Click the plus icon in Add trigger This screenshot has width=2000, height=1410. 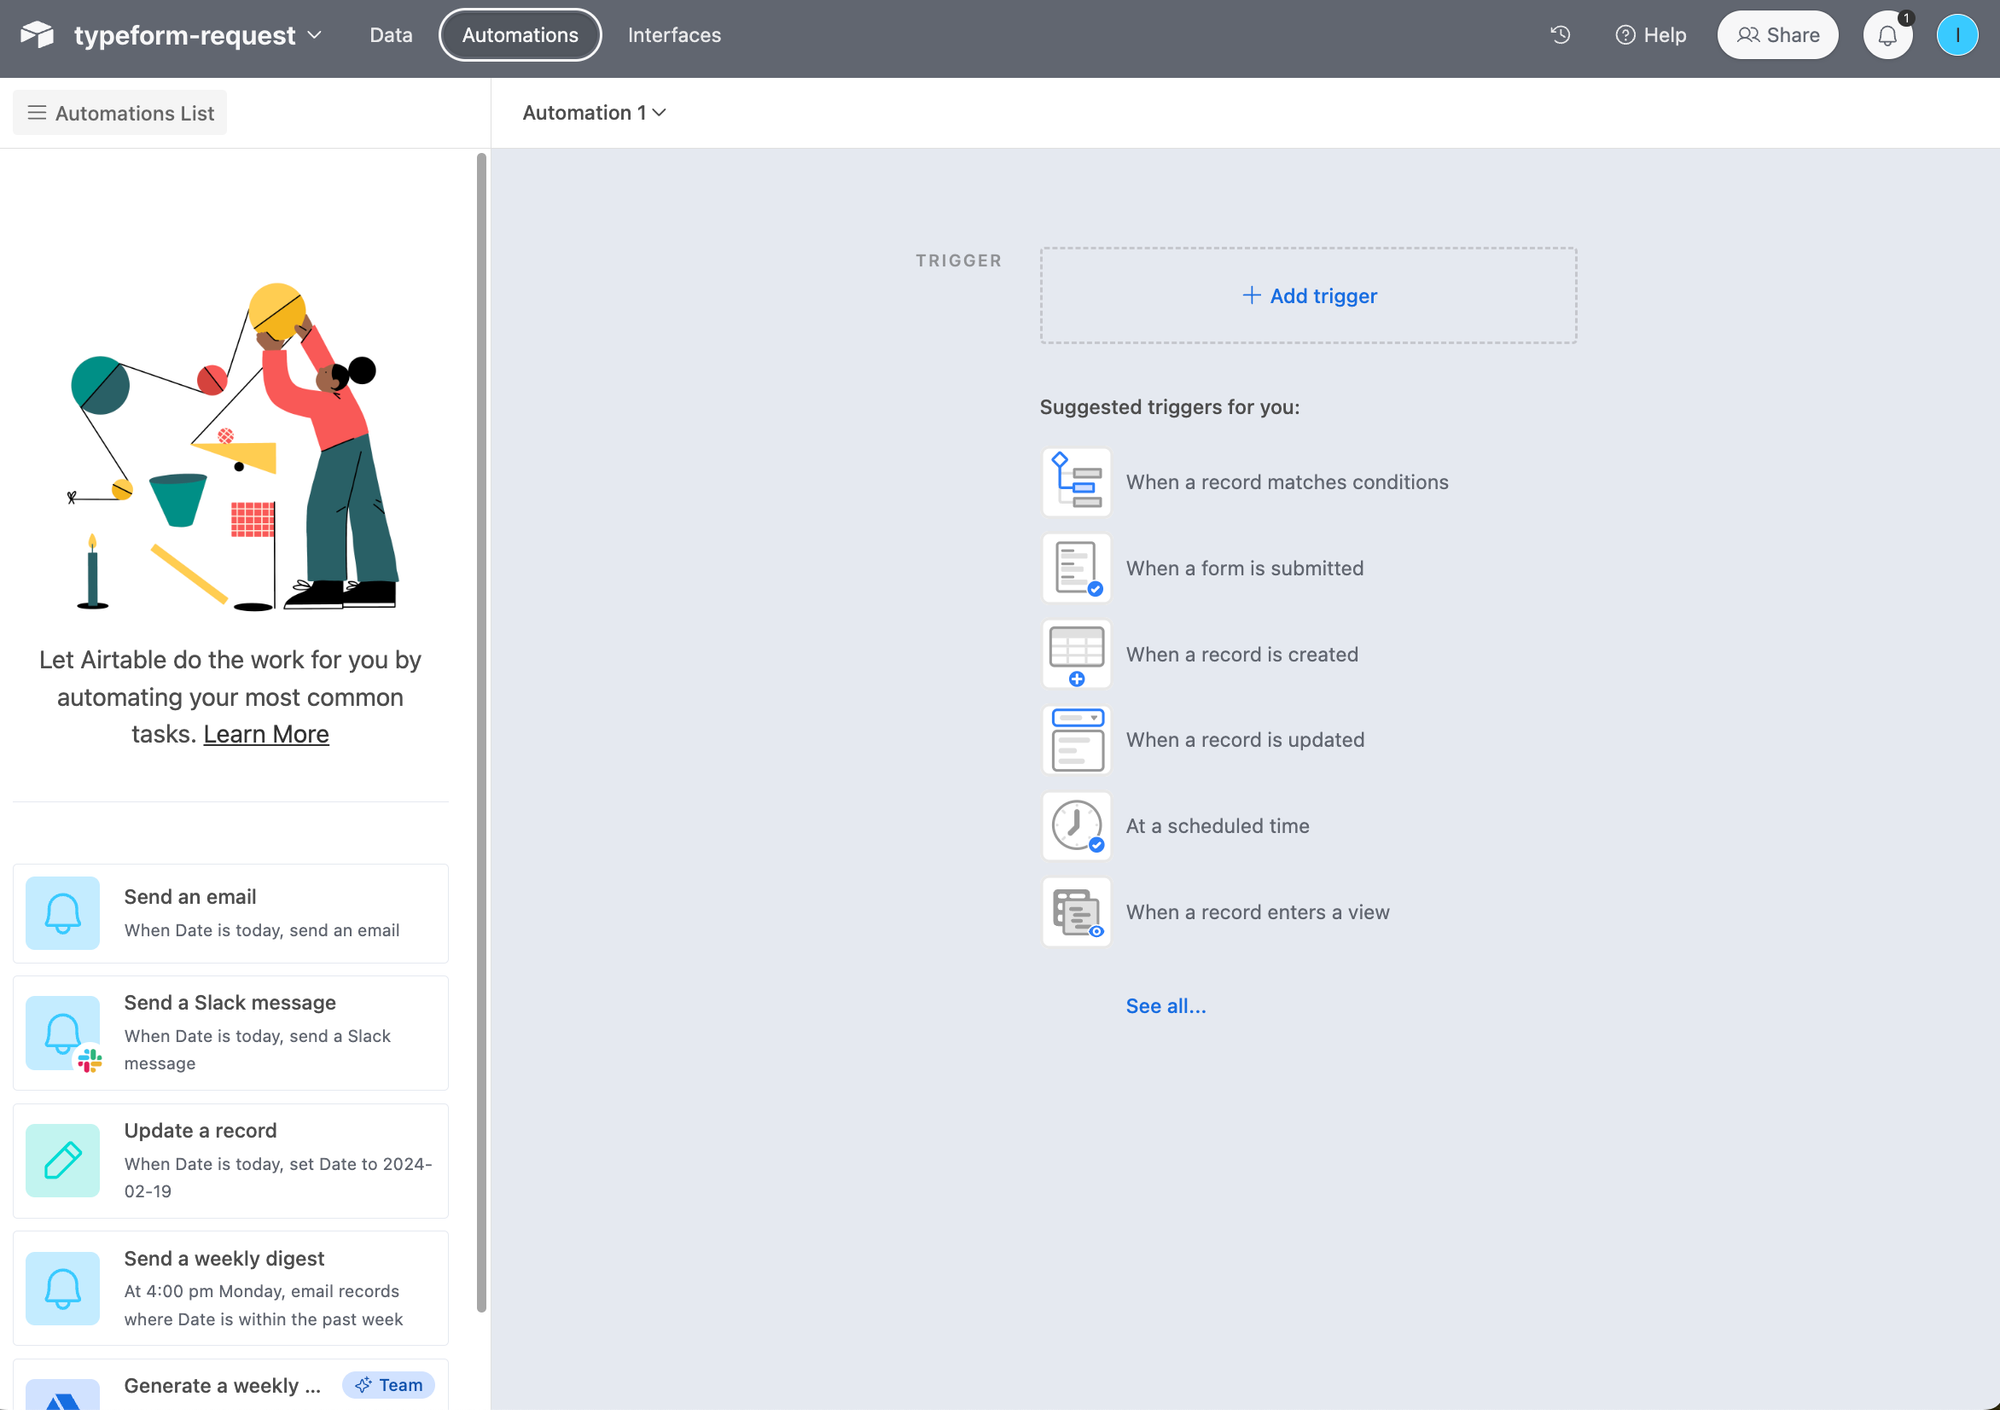click(x=1251, y=295)
